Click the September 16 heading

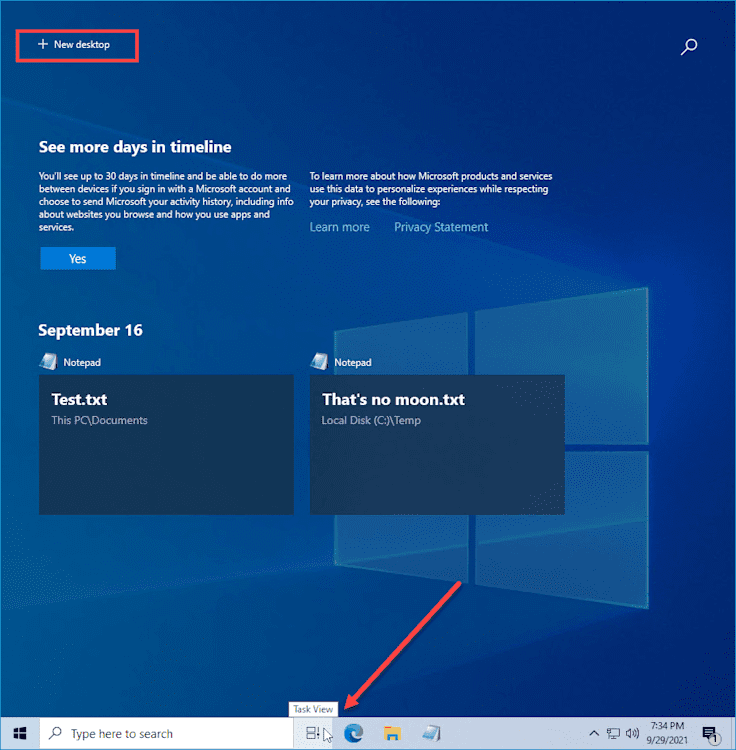90,331
